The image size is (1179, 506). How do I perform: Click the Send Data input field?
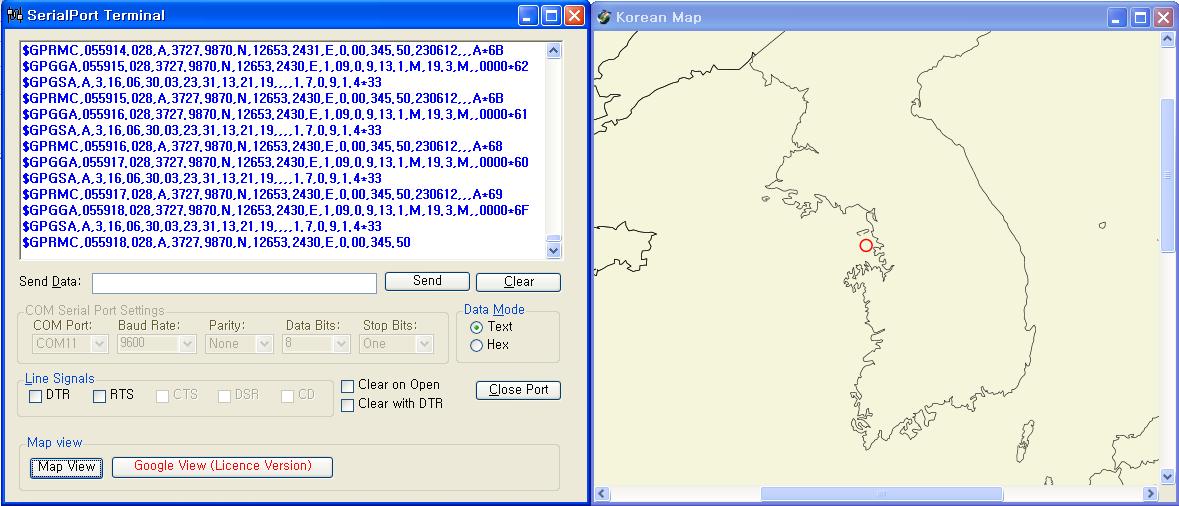[x=235, y=283]
